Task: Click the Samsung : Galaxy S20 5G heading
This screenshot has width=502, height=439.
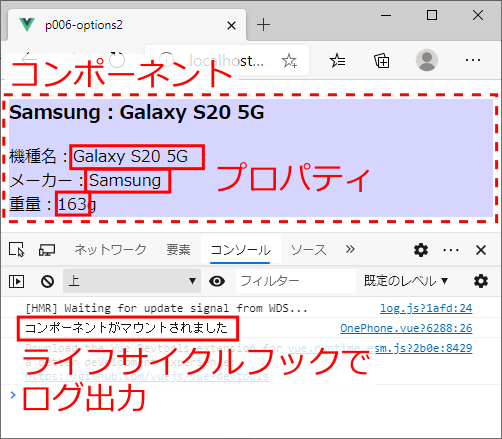Action: tap(137, 112)
